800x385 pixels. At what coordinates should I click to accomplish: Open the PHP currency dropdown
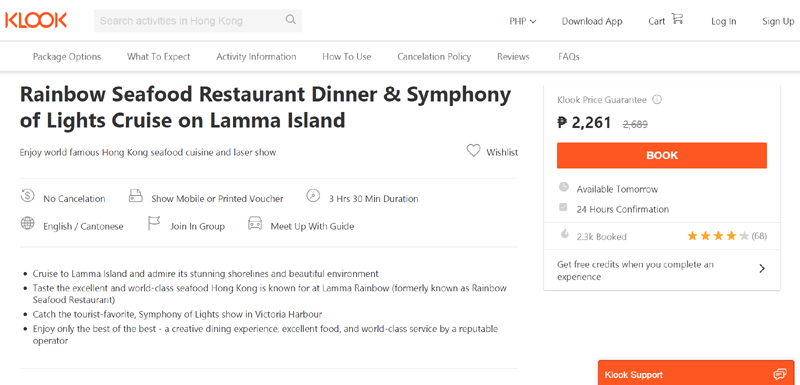tap(522, 21)
